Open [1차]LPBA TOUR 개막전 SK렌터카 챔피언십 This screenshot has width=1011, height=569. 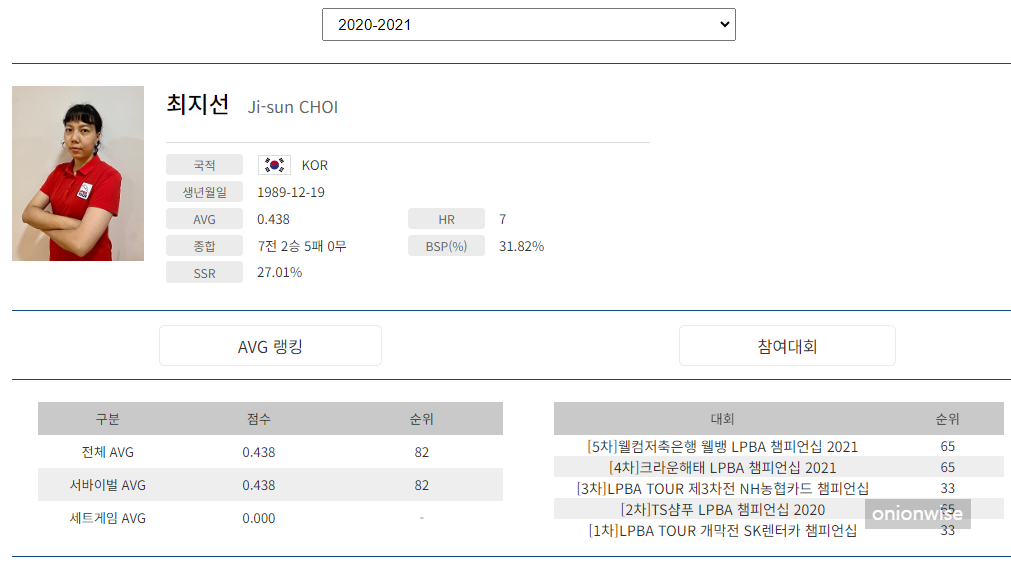[722, 531]
